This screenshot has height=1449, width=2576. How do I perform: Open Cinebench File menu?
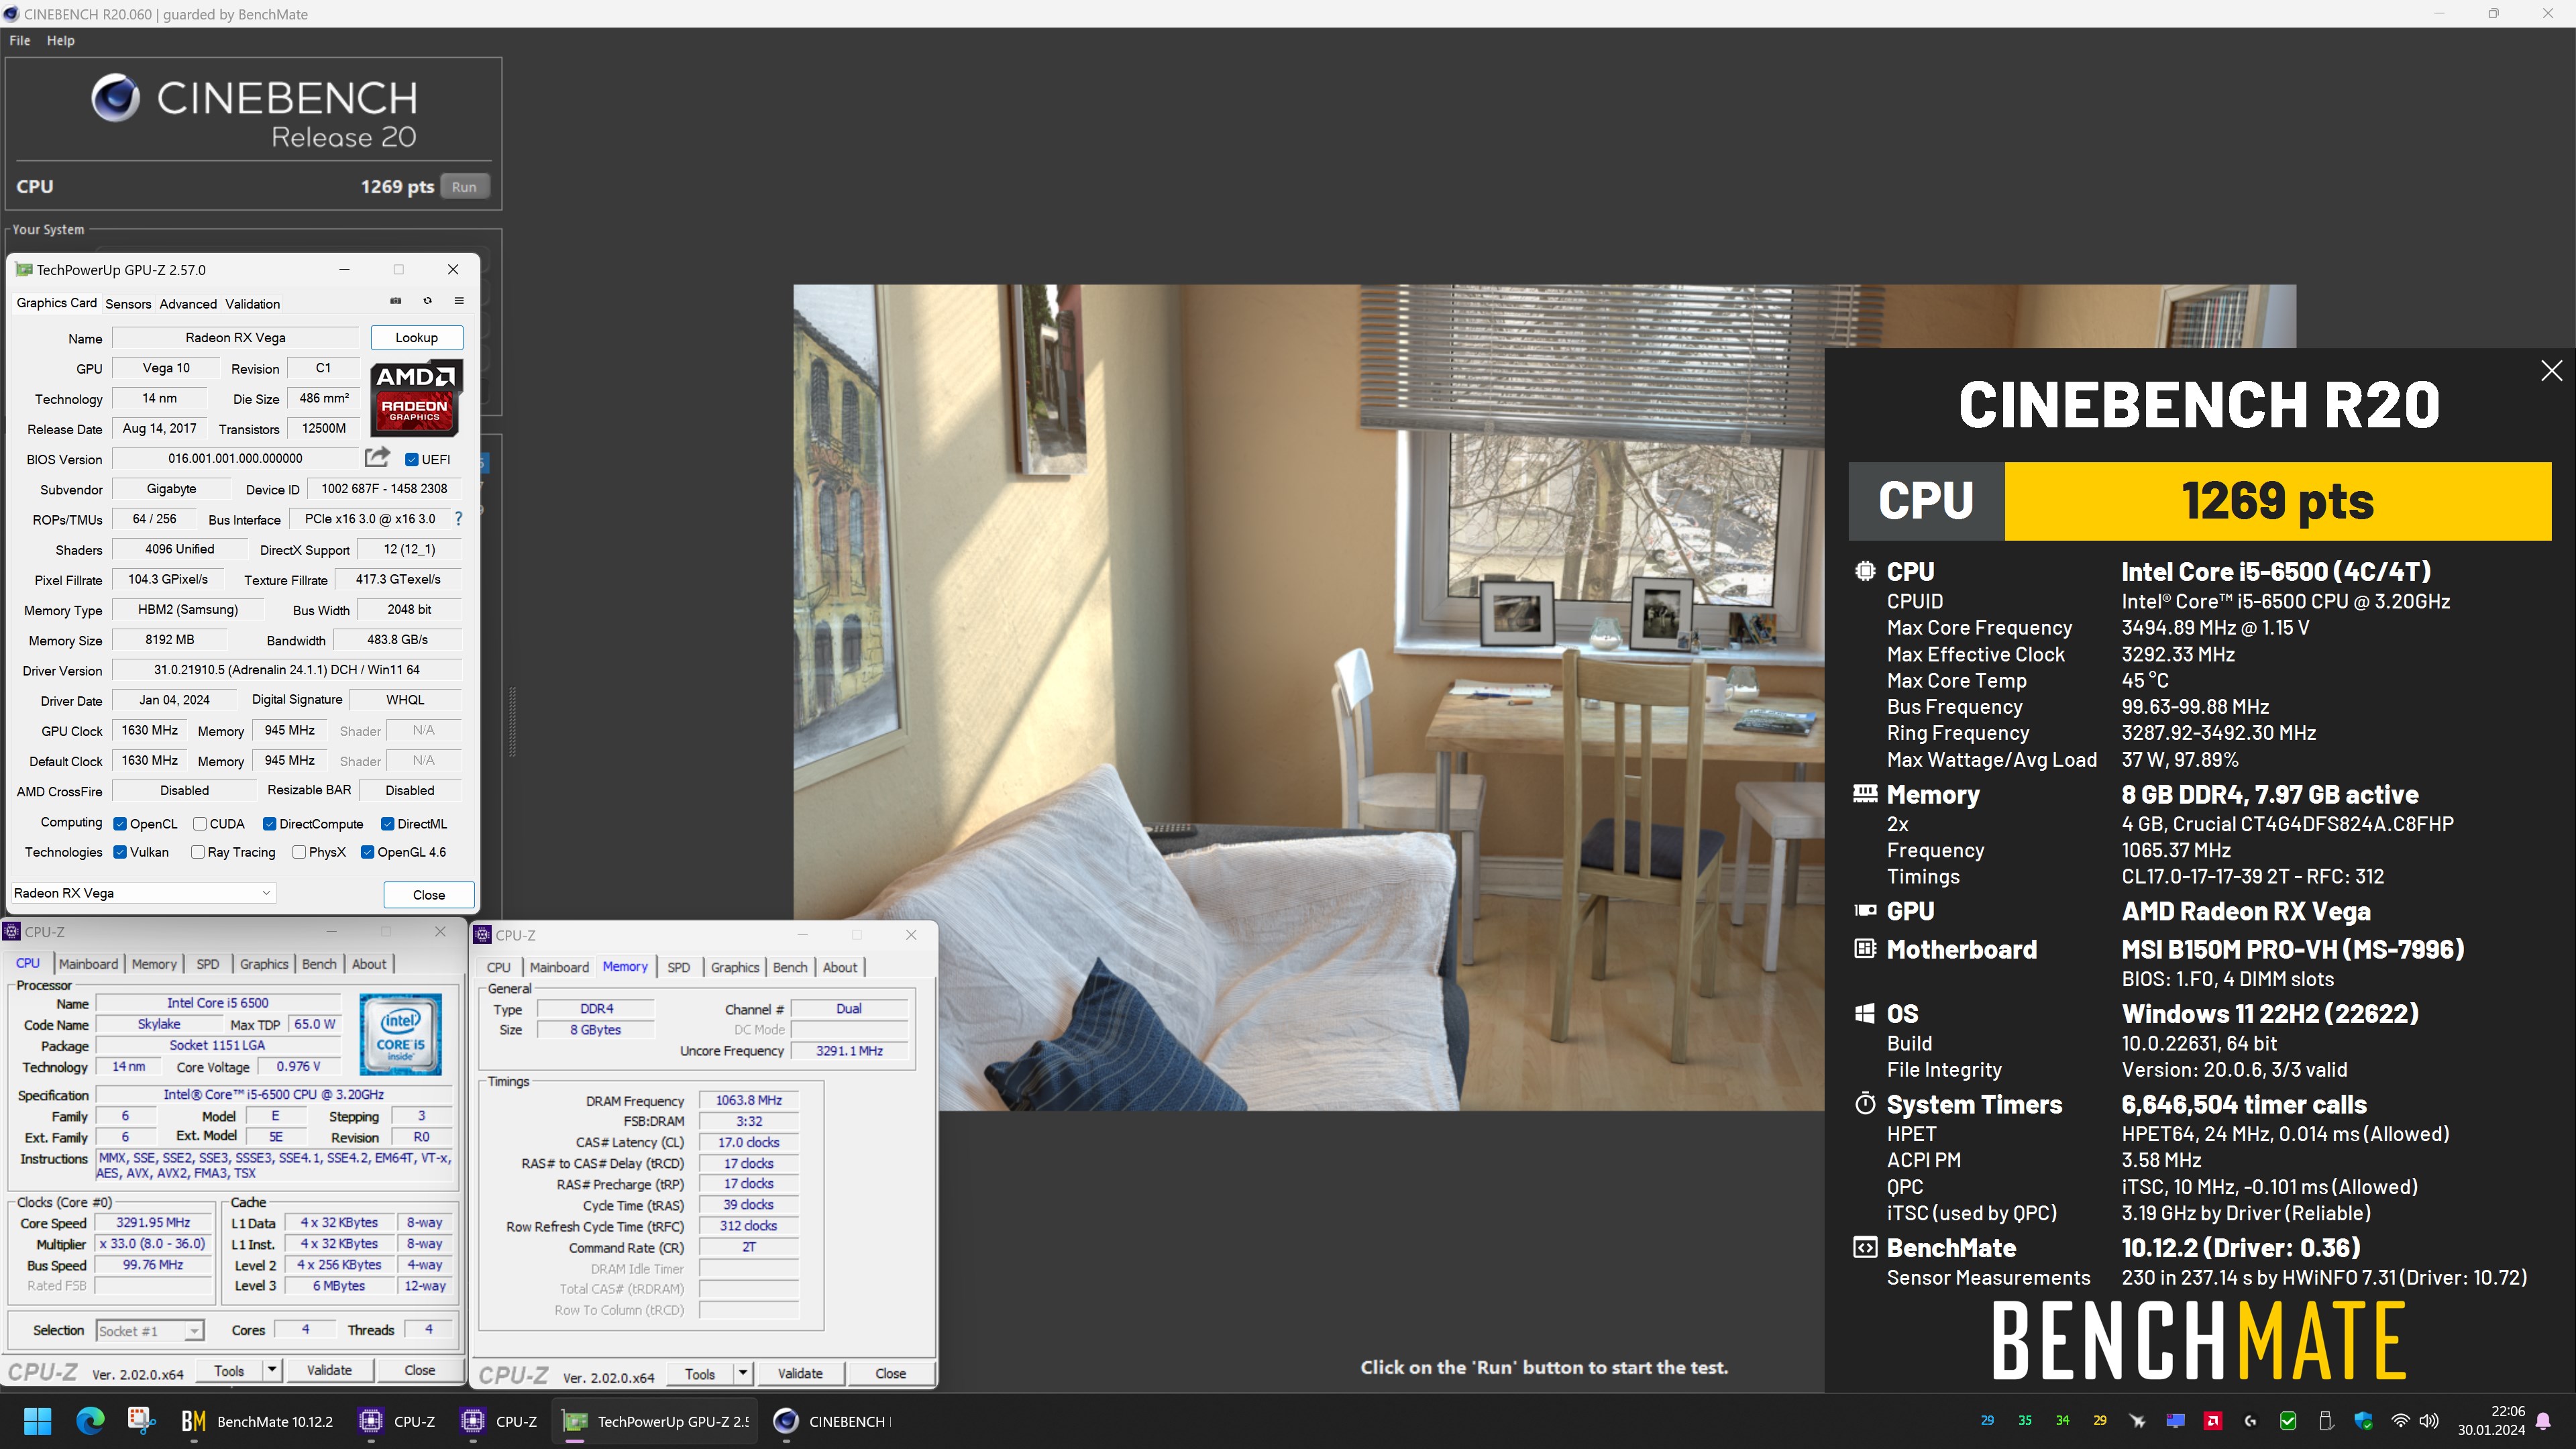[20, 40]
